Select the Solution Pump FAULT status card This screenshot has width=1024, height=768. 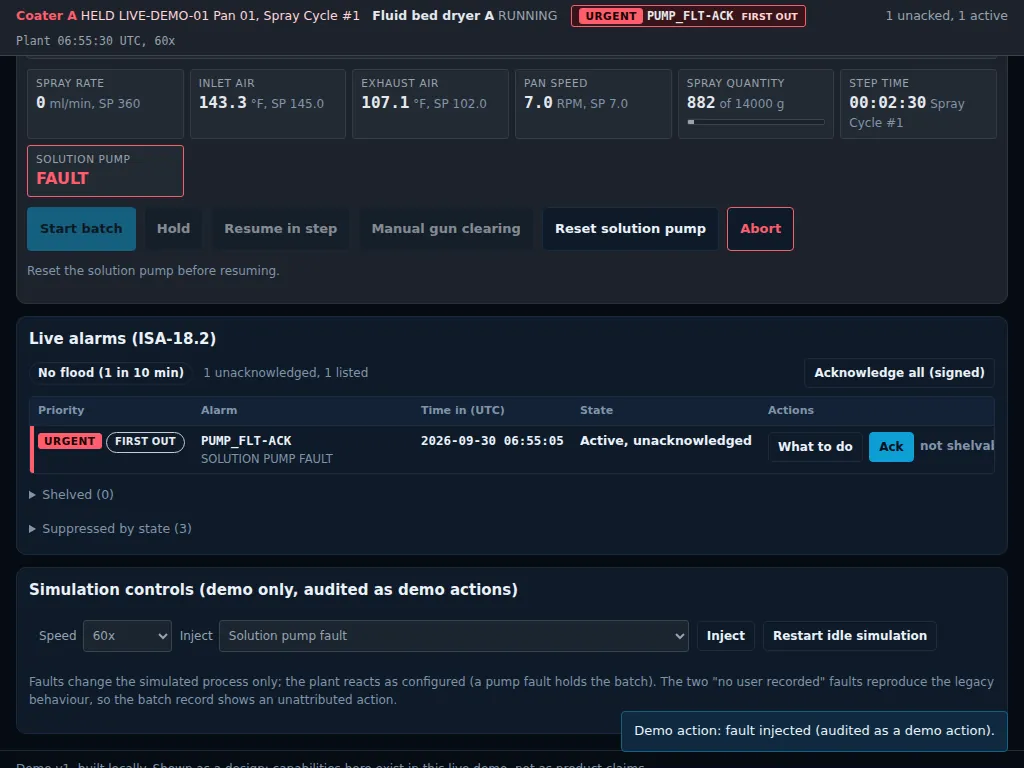pos(105,170)
